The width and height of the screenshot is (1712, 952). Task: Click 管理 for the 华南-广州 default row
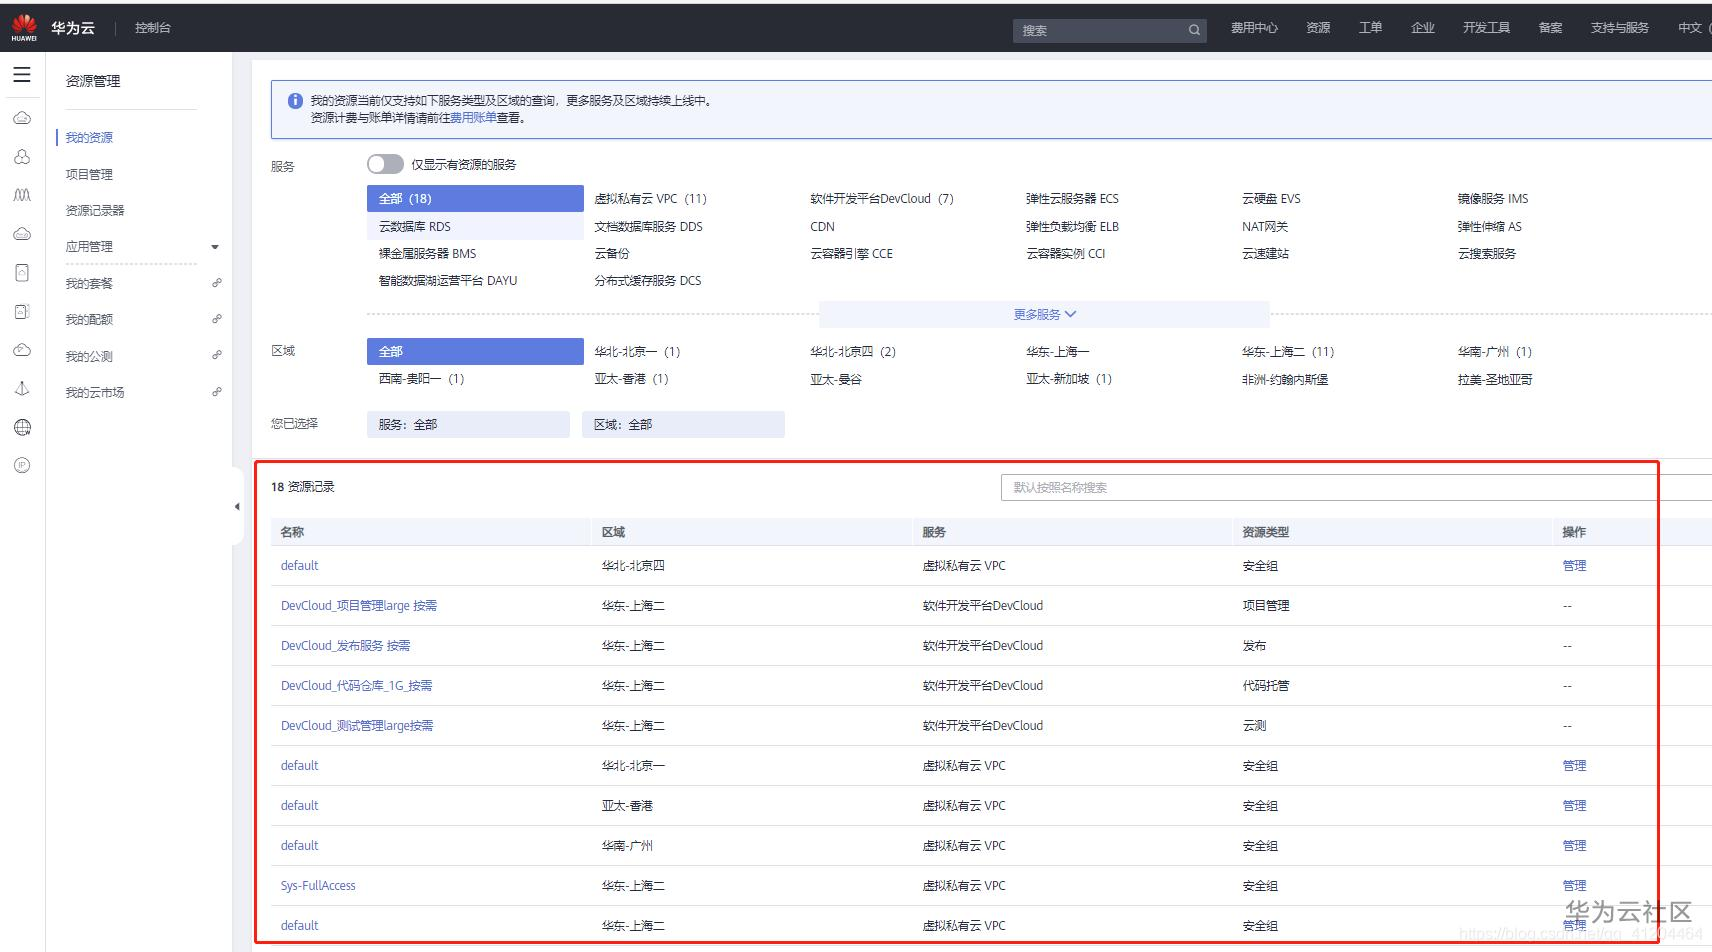pyautogui.click(x=1574, y=846)
